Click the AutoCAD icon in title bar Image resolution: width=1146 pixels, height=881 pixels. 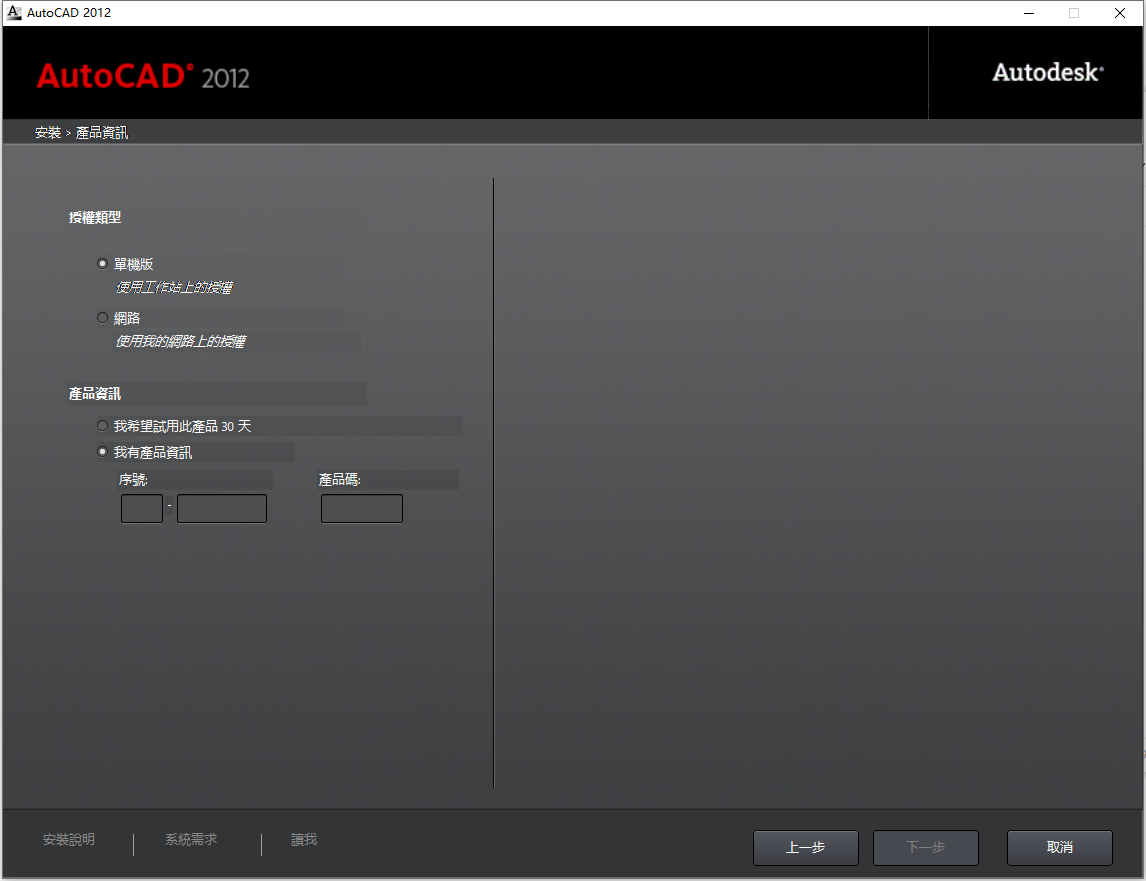[x=14, y=12]
